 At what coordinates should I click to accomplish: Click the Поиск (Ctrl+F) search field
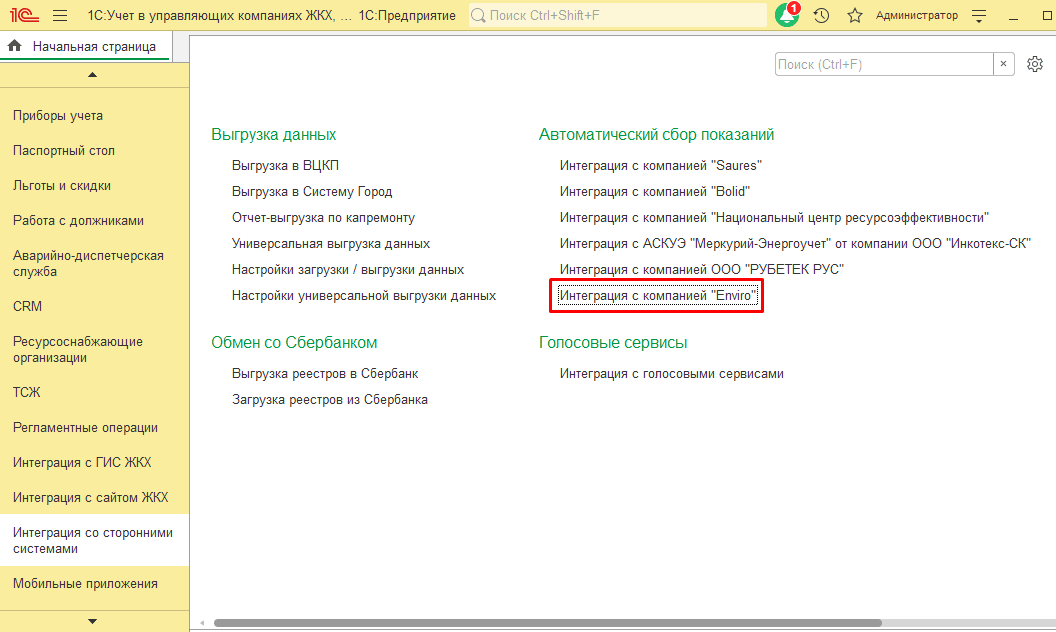tap(884, 64)
